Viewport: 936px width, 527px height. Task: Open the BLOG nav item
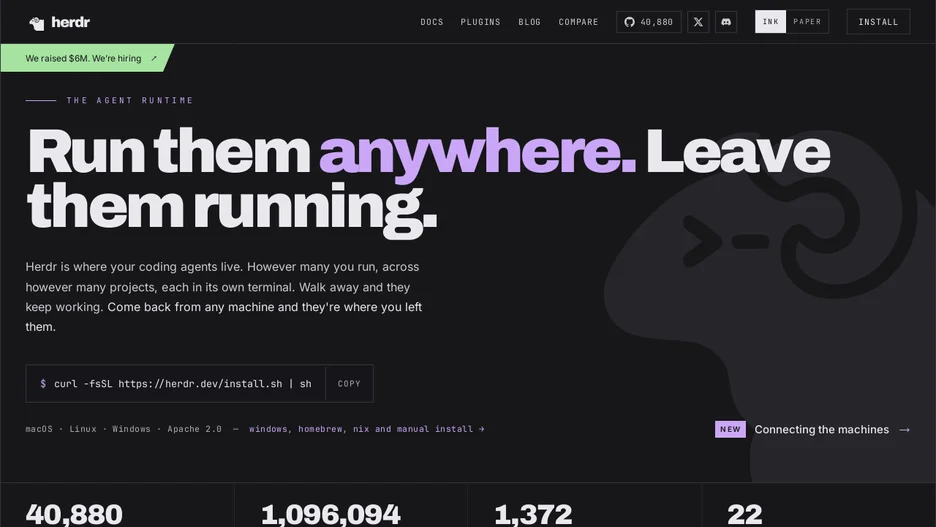click(529, 22)
